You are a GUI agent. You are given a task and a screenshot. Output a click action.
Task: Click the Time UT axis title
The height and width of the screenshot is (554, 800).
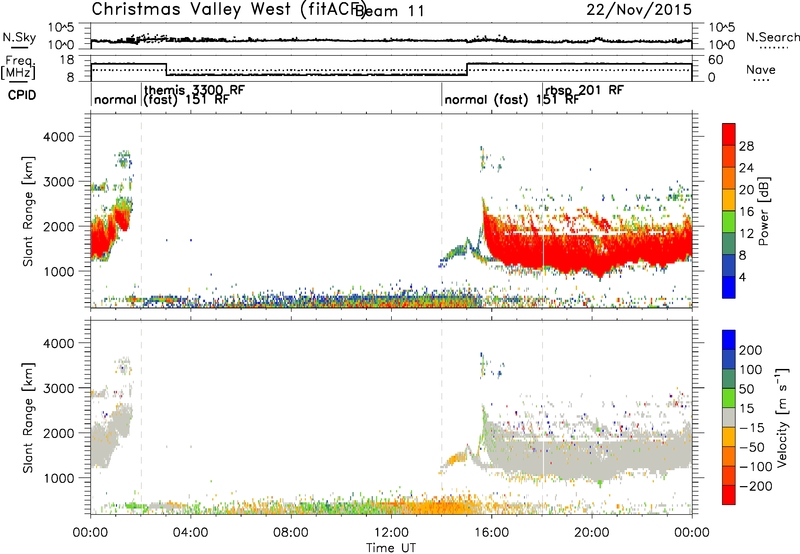(x=391, y=548)
